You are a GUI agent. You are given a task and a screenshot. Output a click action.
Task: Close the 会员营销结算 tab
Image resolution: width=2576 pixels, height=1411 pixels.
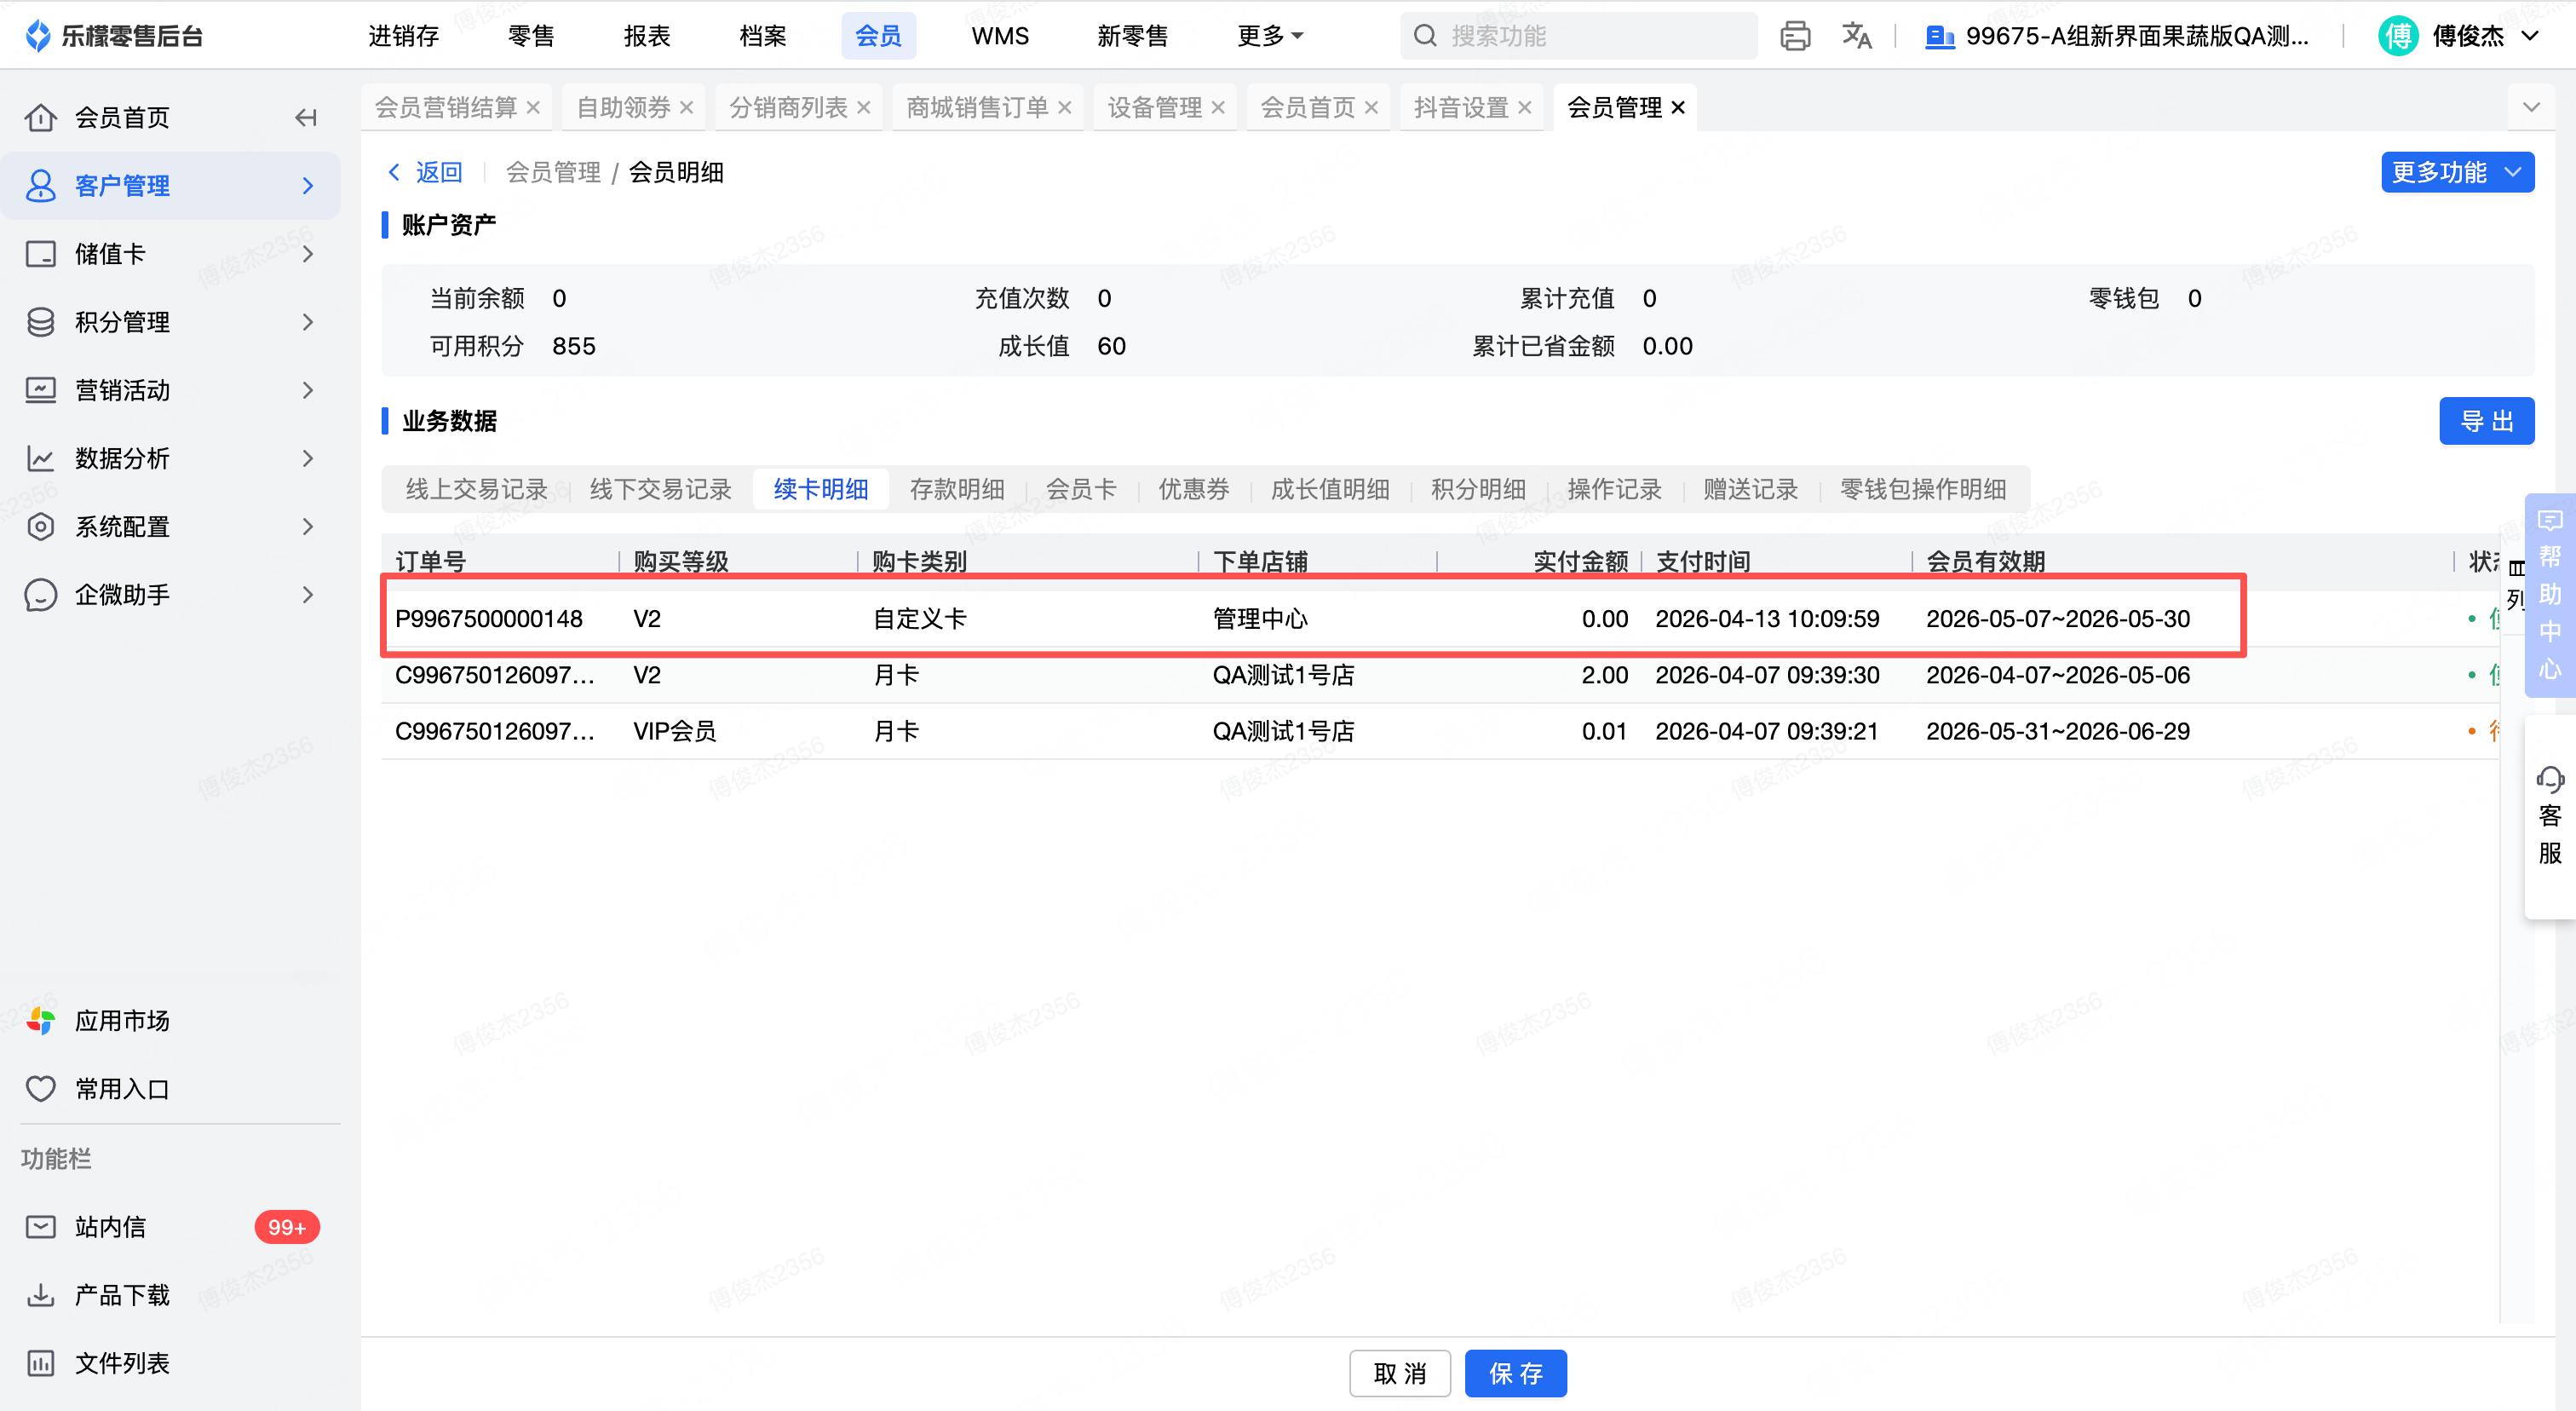pos(533,108)
